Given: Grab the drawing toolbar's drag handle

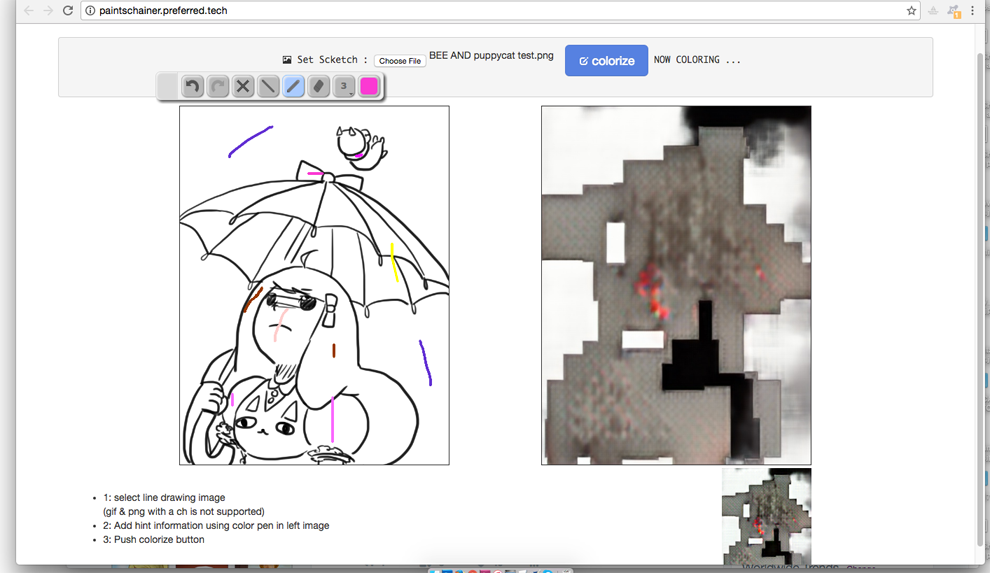Looking at the screenshot, I should (168, 86).
